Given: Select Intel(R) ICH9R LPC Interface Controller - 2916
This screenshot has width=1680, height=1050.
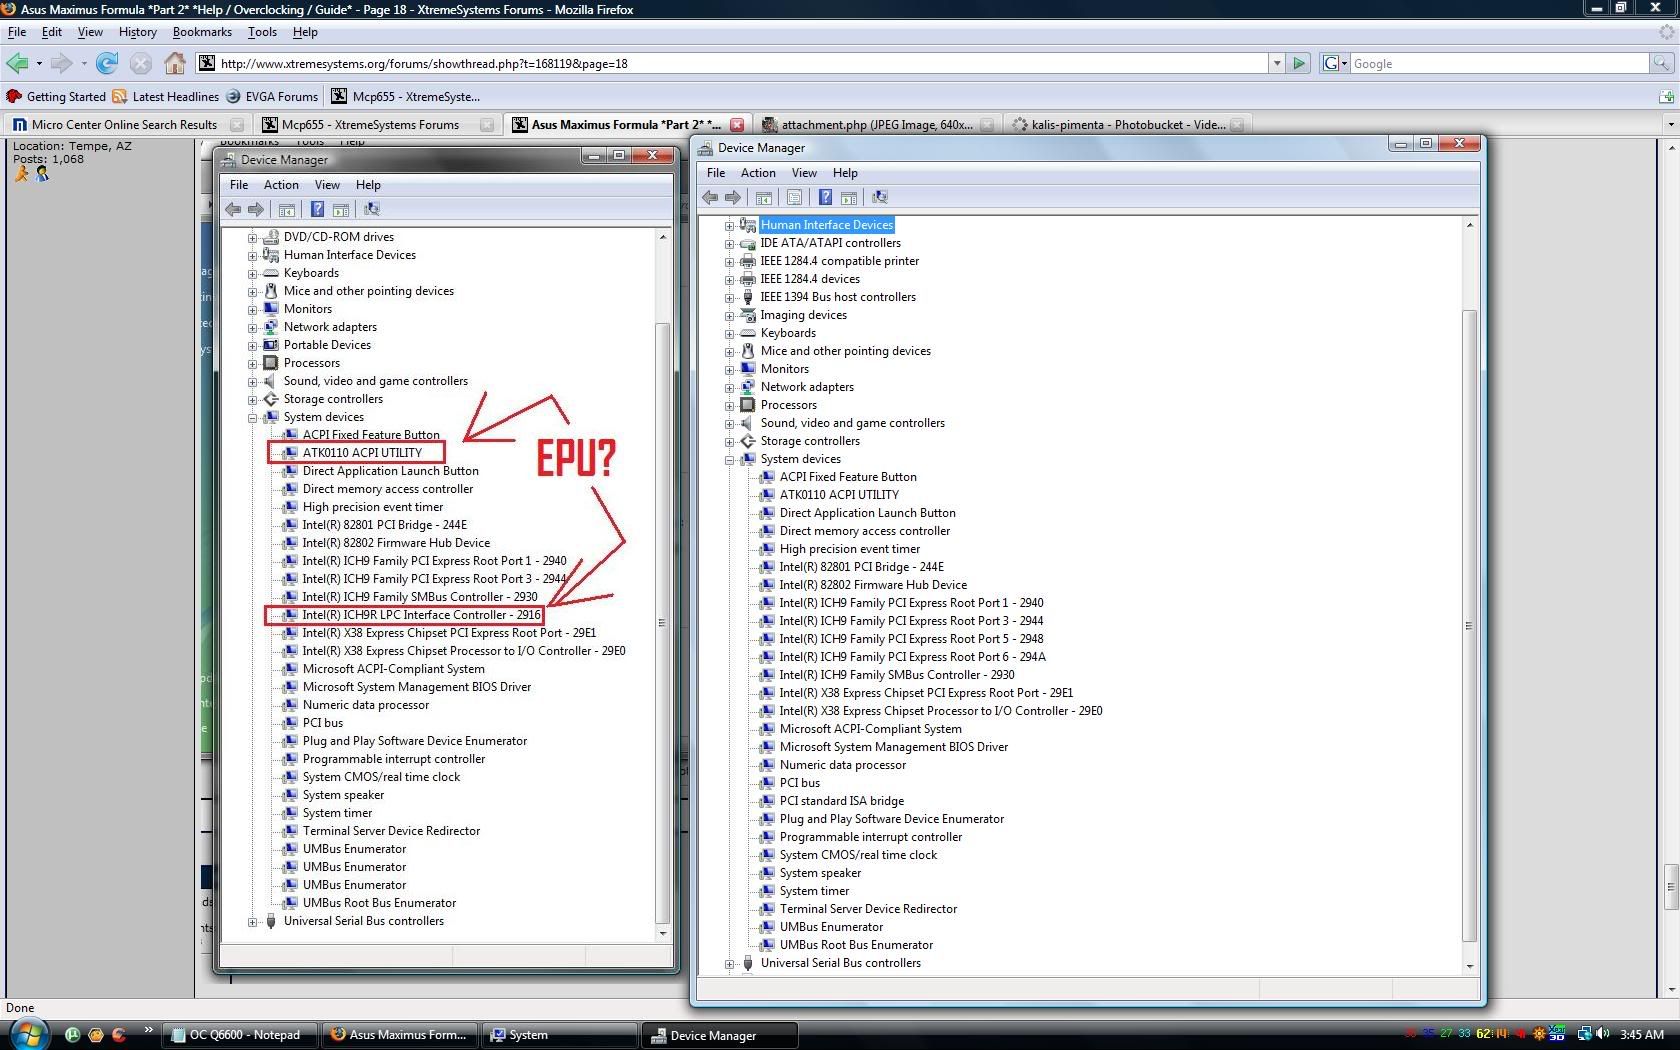Looking at the screenshot, I should (x=421, y=615).
